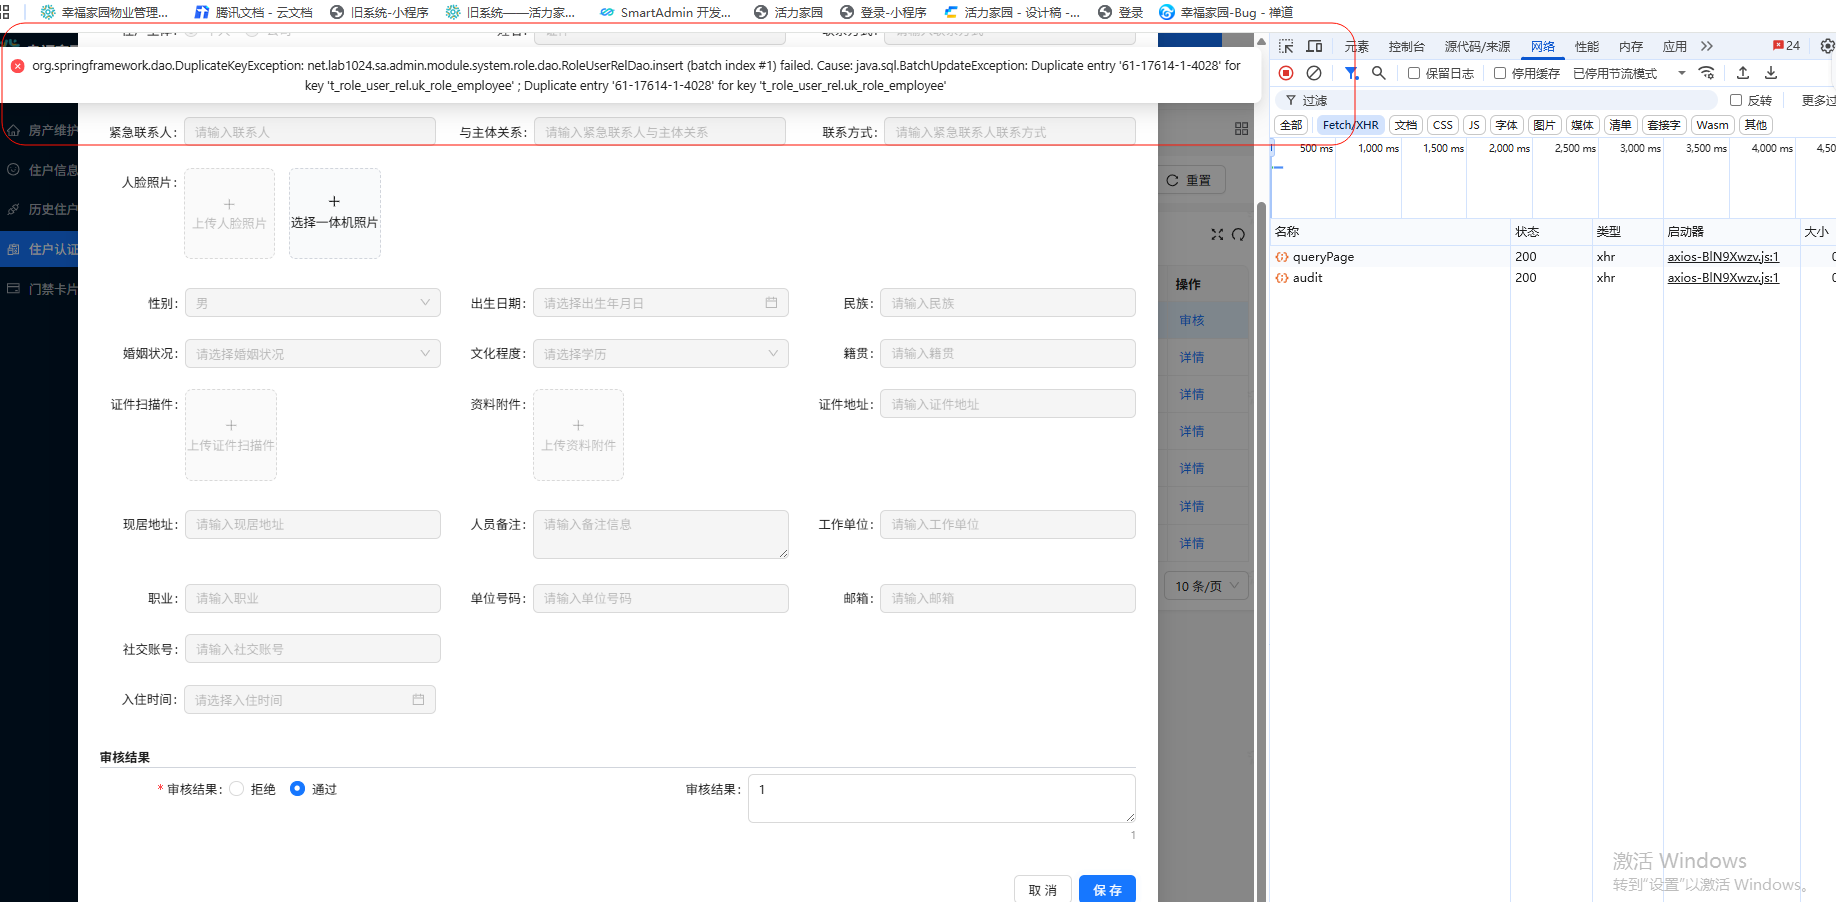This screenshot has height=902, width=1836.
Task: Click the import HAR upload icon
Action: 1743,73
